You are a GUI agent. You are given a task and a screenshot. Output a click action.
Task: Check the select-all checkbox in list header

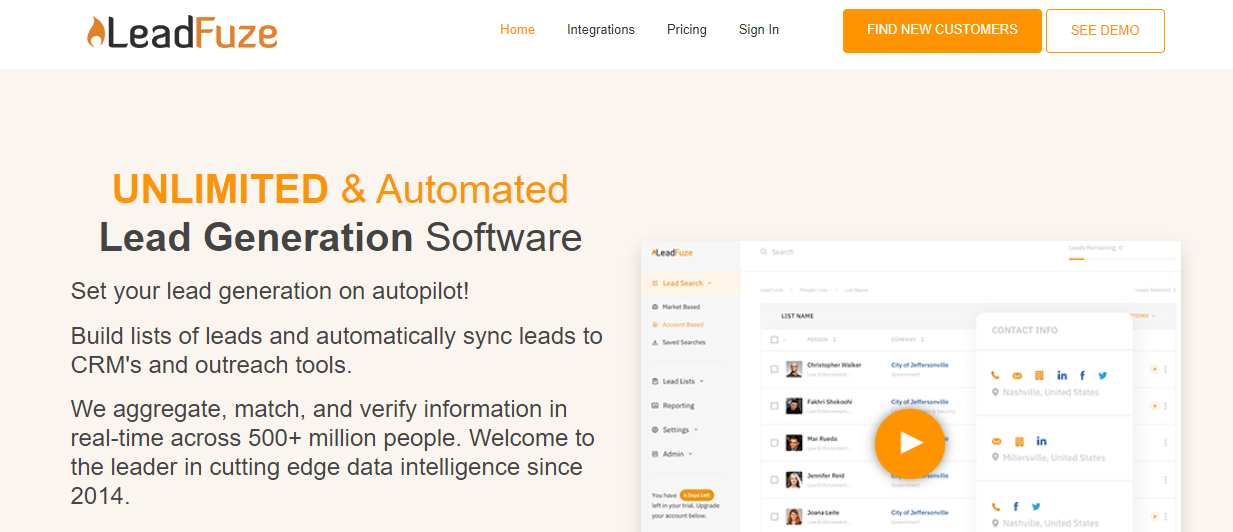click(x=774, y=340)
